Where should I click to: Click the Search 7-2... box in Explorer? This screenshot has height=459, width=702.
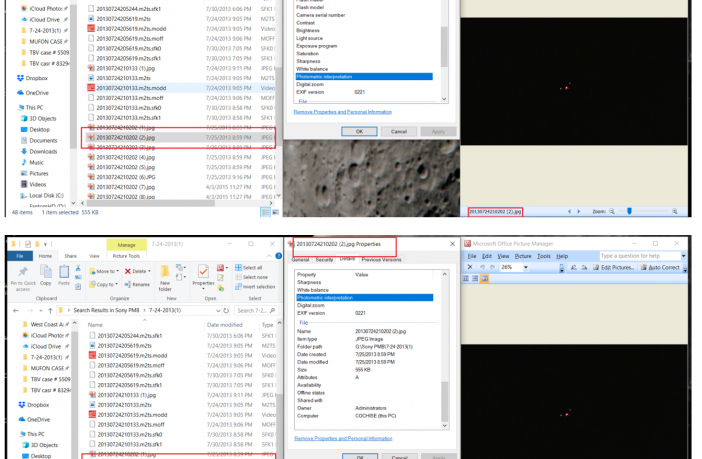pos(256,310)
